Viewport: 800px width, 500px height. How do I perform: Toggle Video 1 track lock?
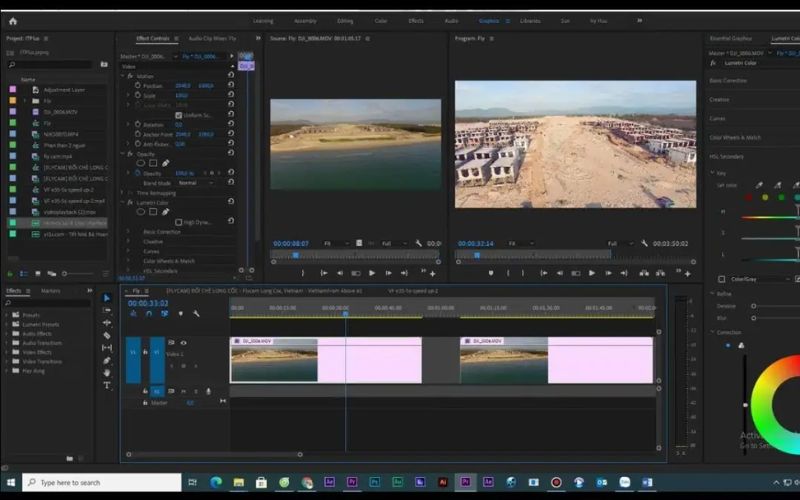tap(145, 352)
